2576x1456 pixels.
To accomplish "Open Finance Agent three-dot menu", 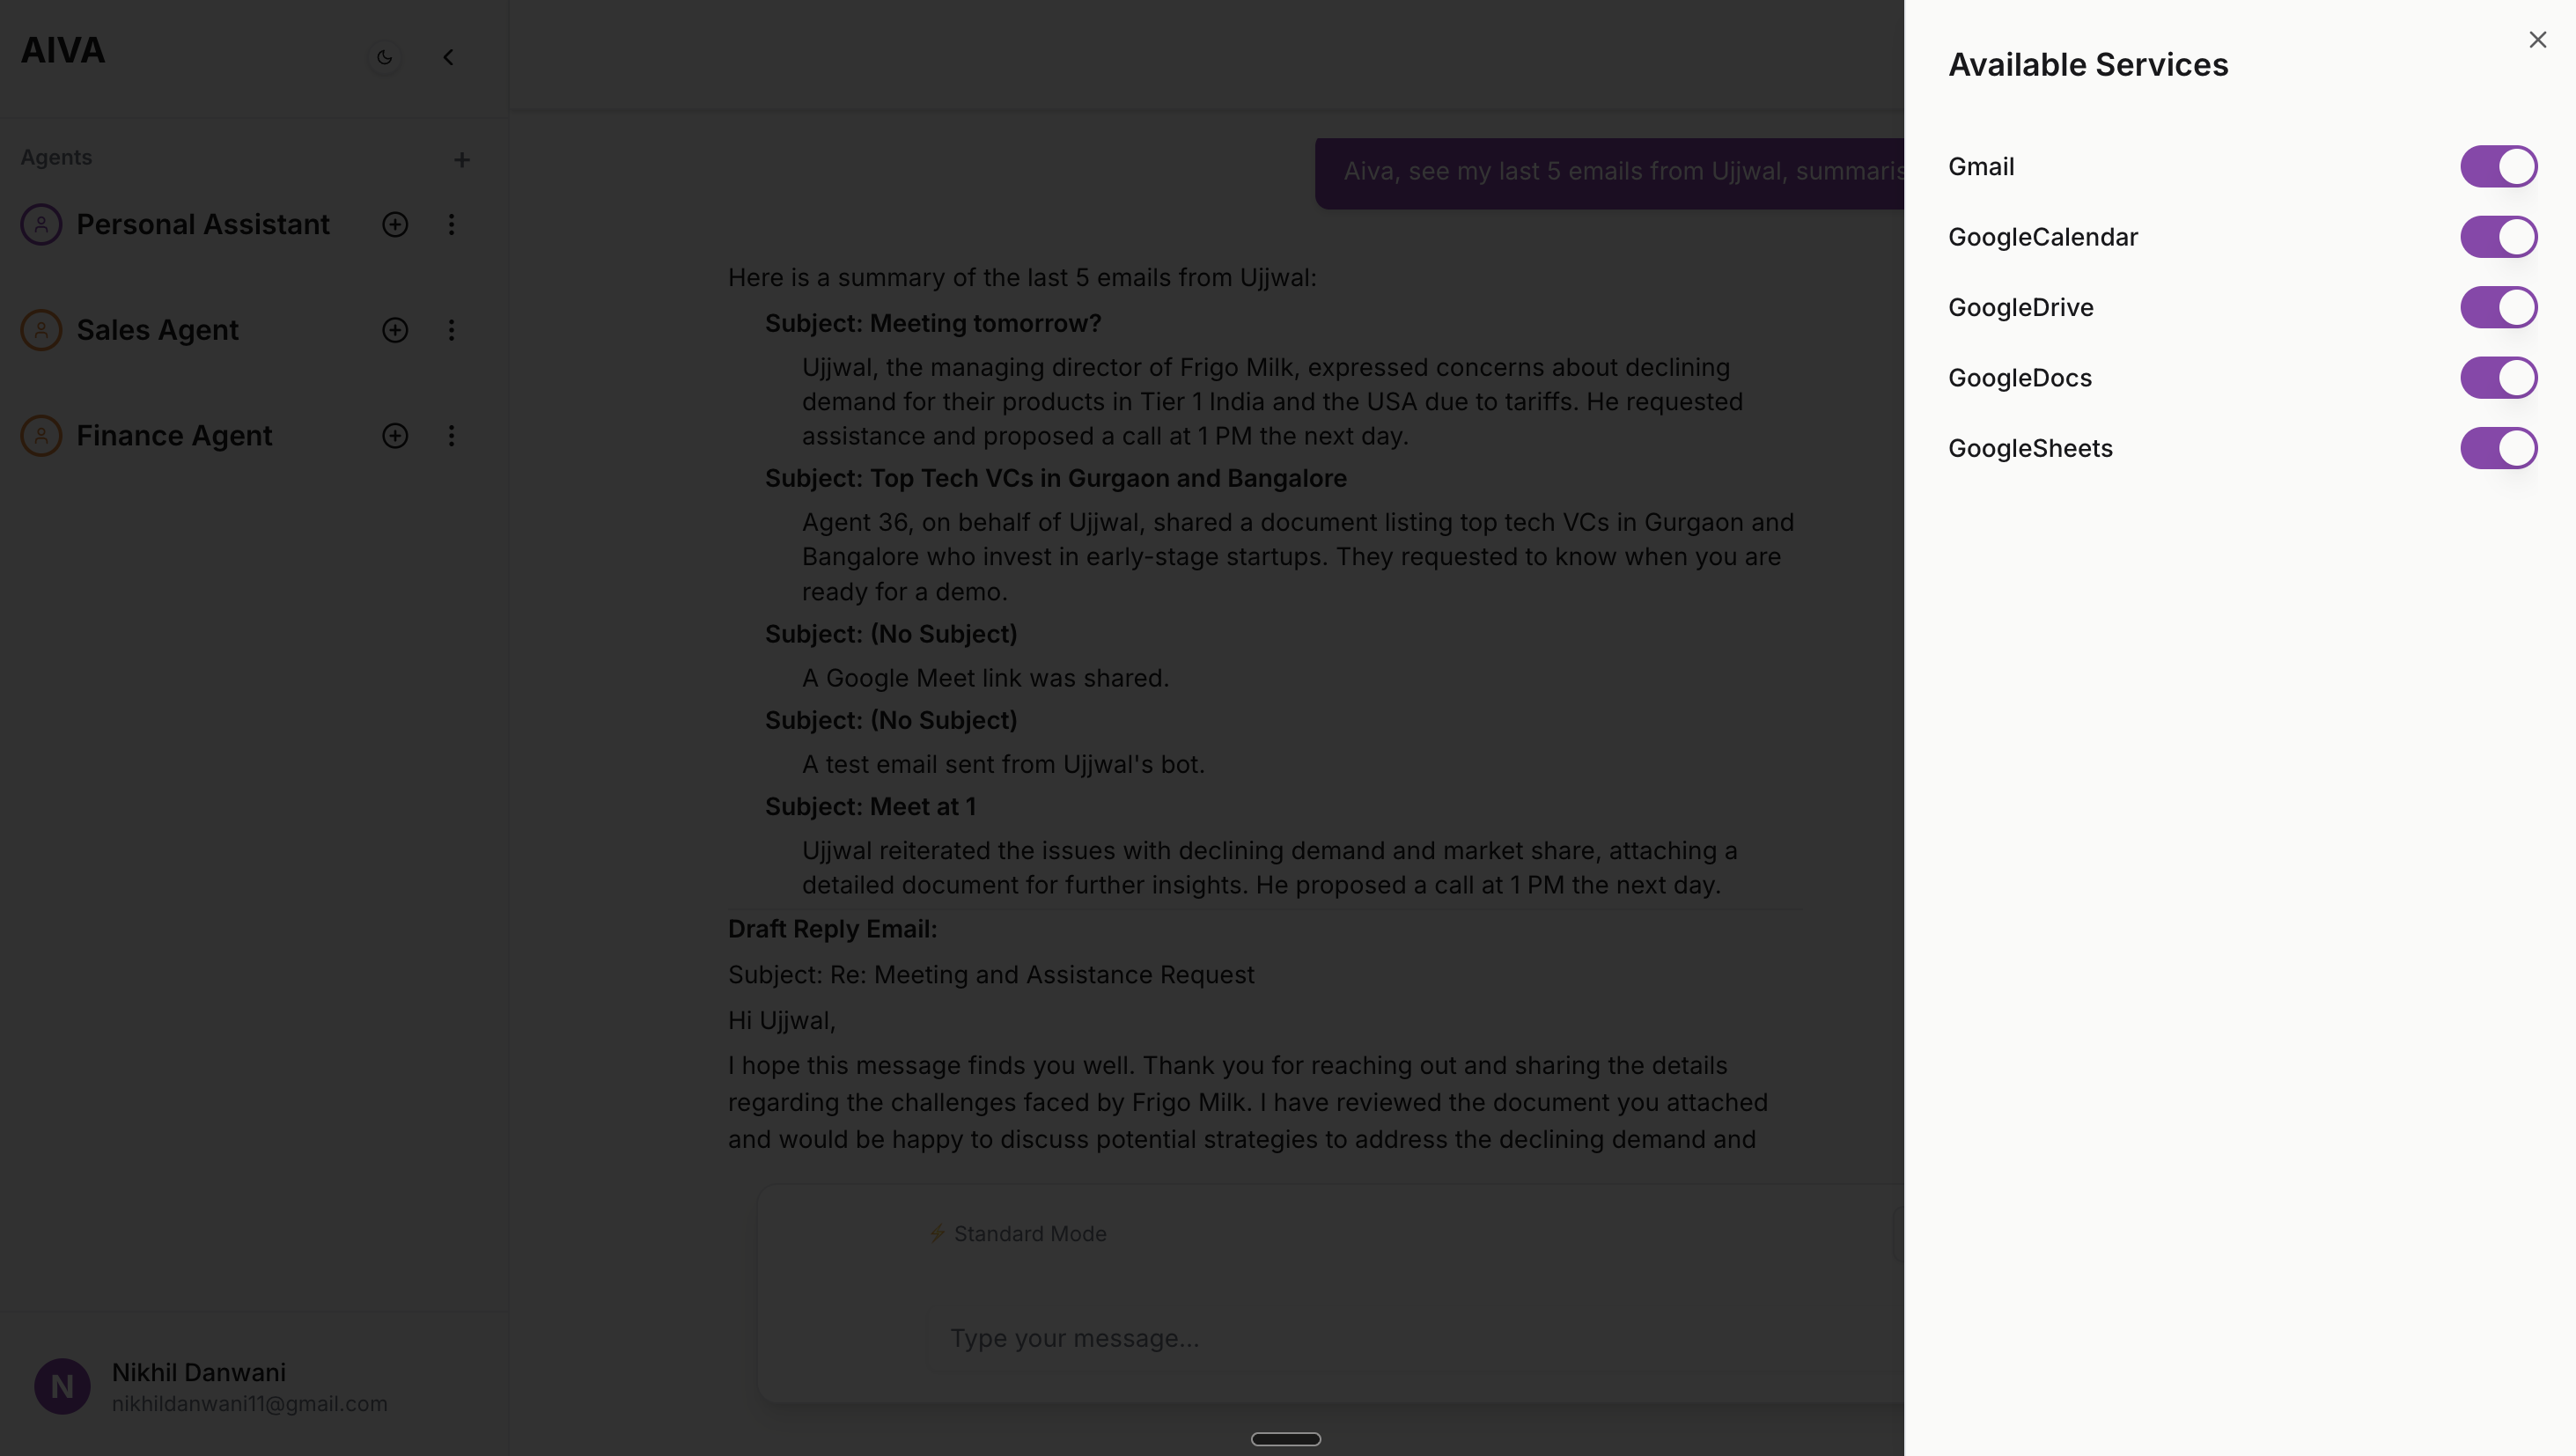I will (451, 435).
